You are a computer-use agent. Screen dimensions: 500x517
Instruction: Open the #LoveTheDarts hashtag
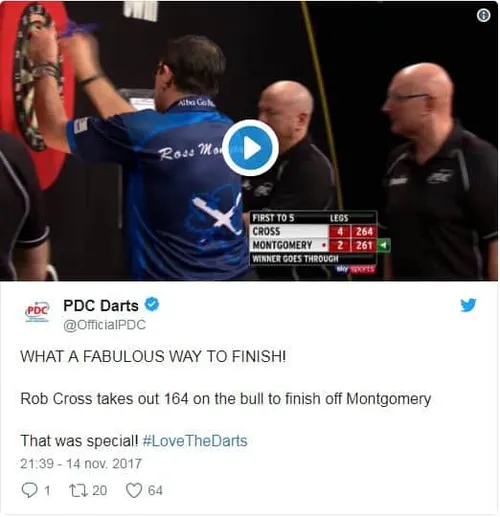(195, 441)
